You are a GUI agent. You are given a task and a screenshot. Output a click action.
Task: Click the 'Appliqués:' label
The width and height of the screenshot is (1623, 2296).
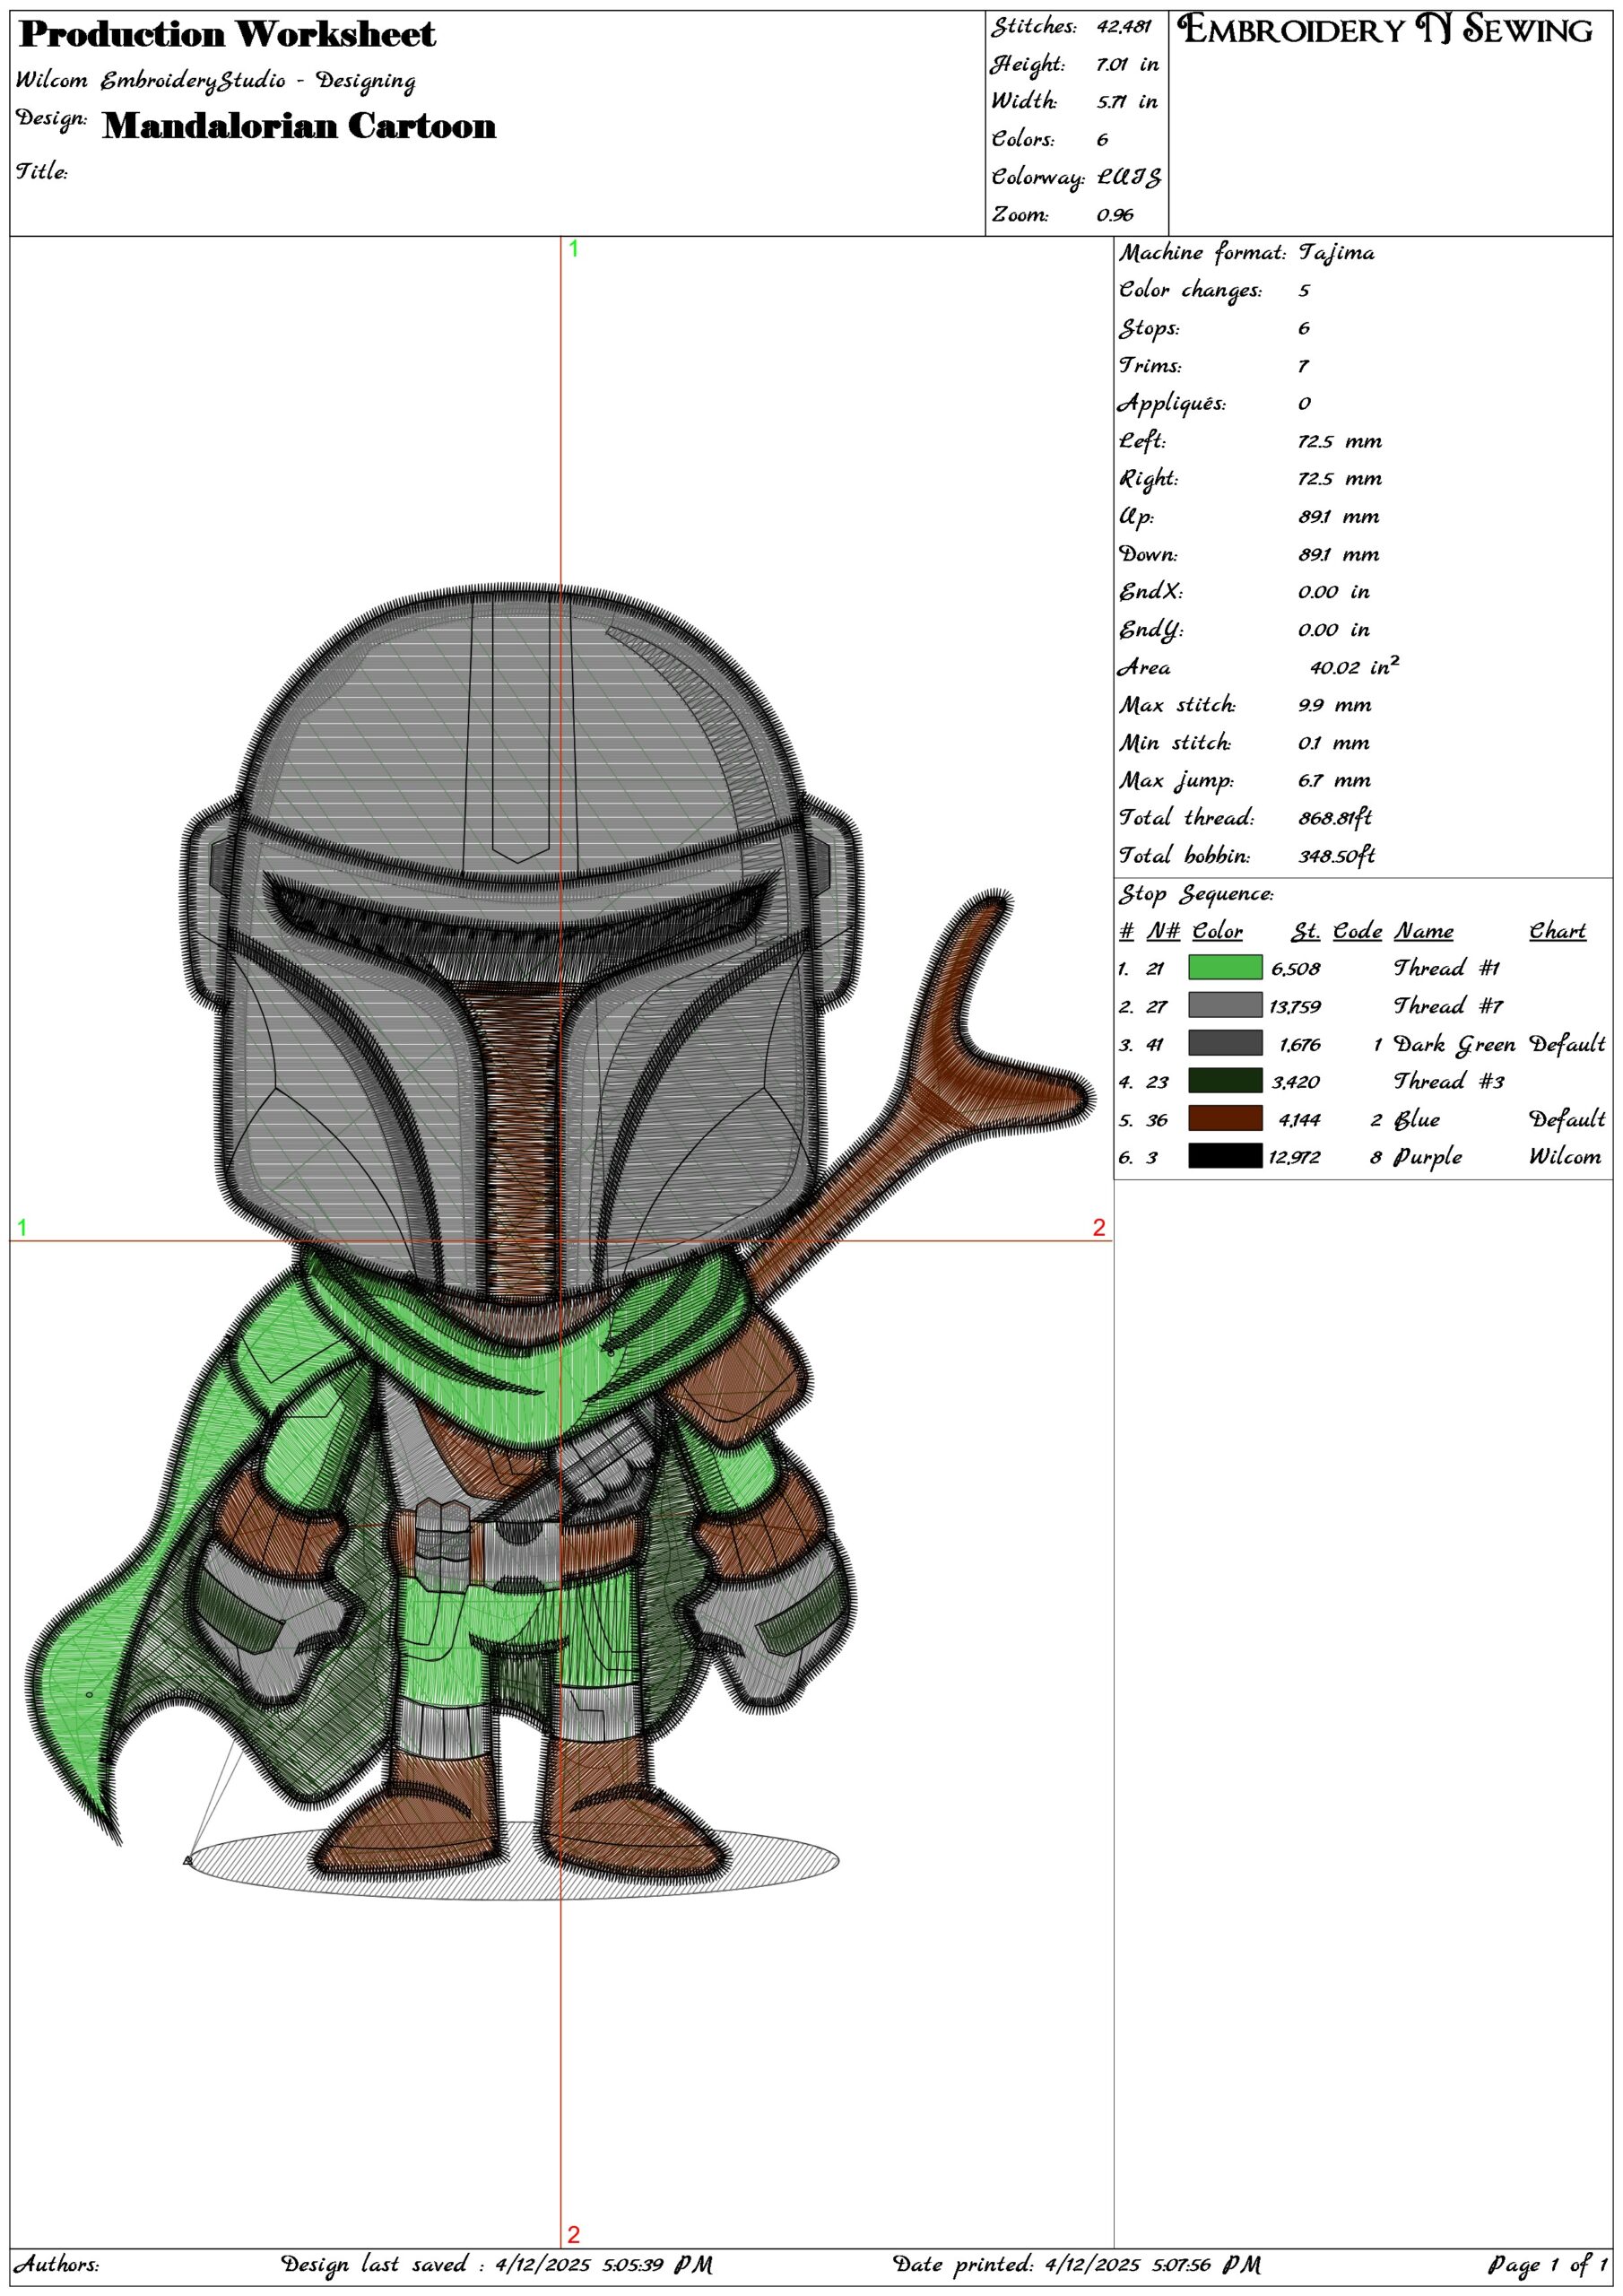pos(1171,404)
